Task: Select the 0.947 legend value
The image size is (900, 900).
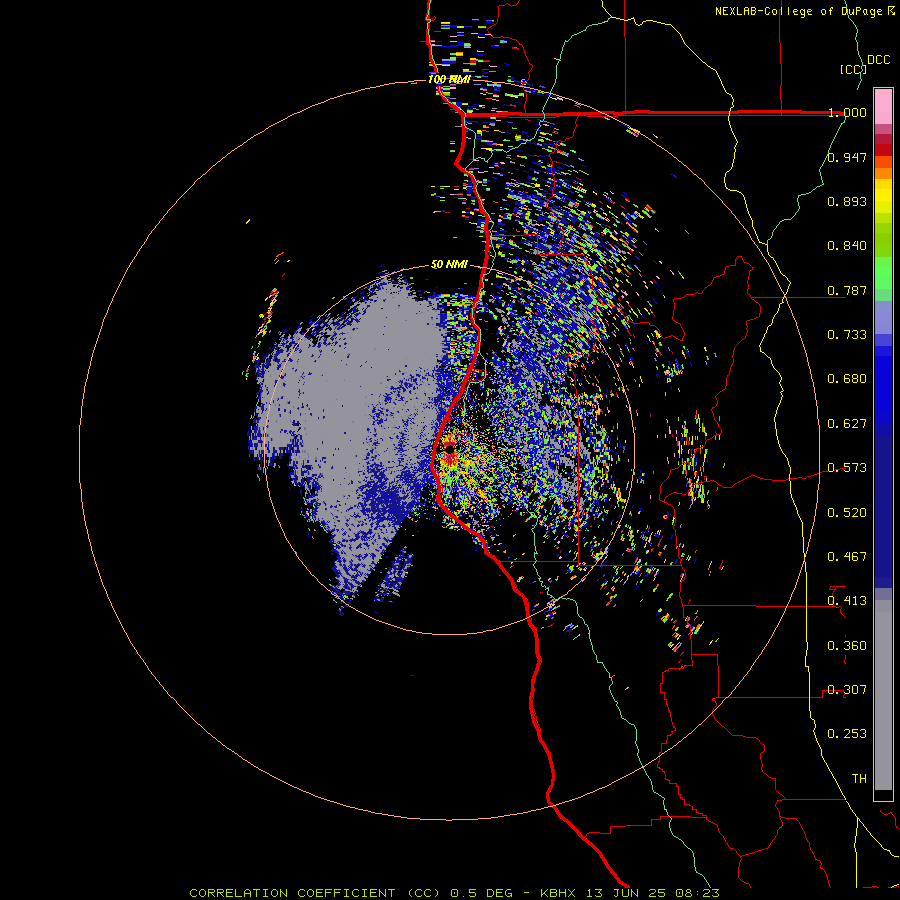Action: [847, 157]
